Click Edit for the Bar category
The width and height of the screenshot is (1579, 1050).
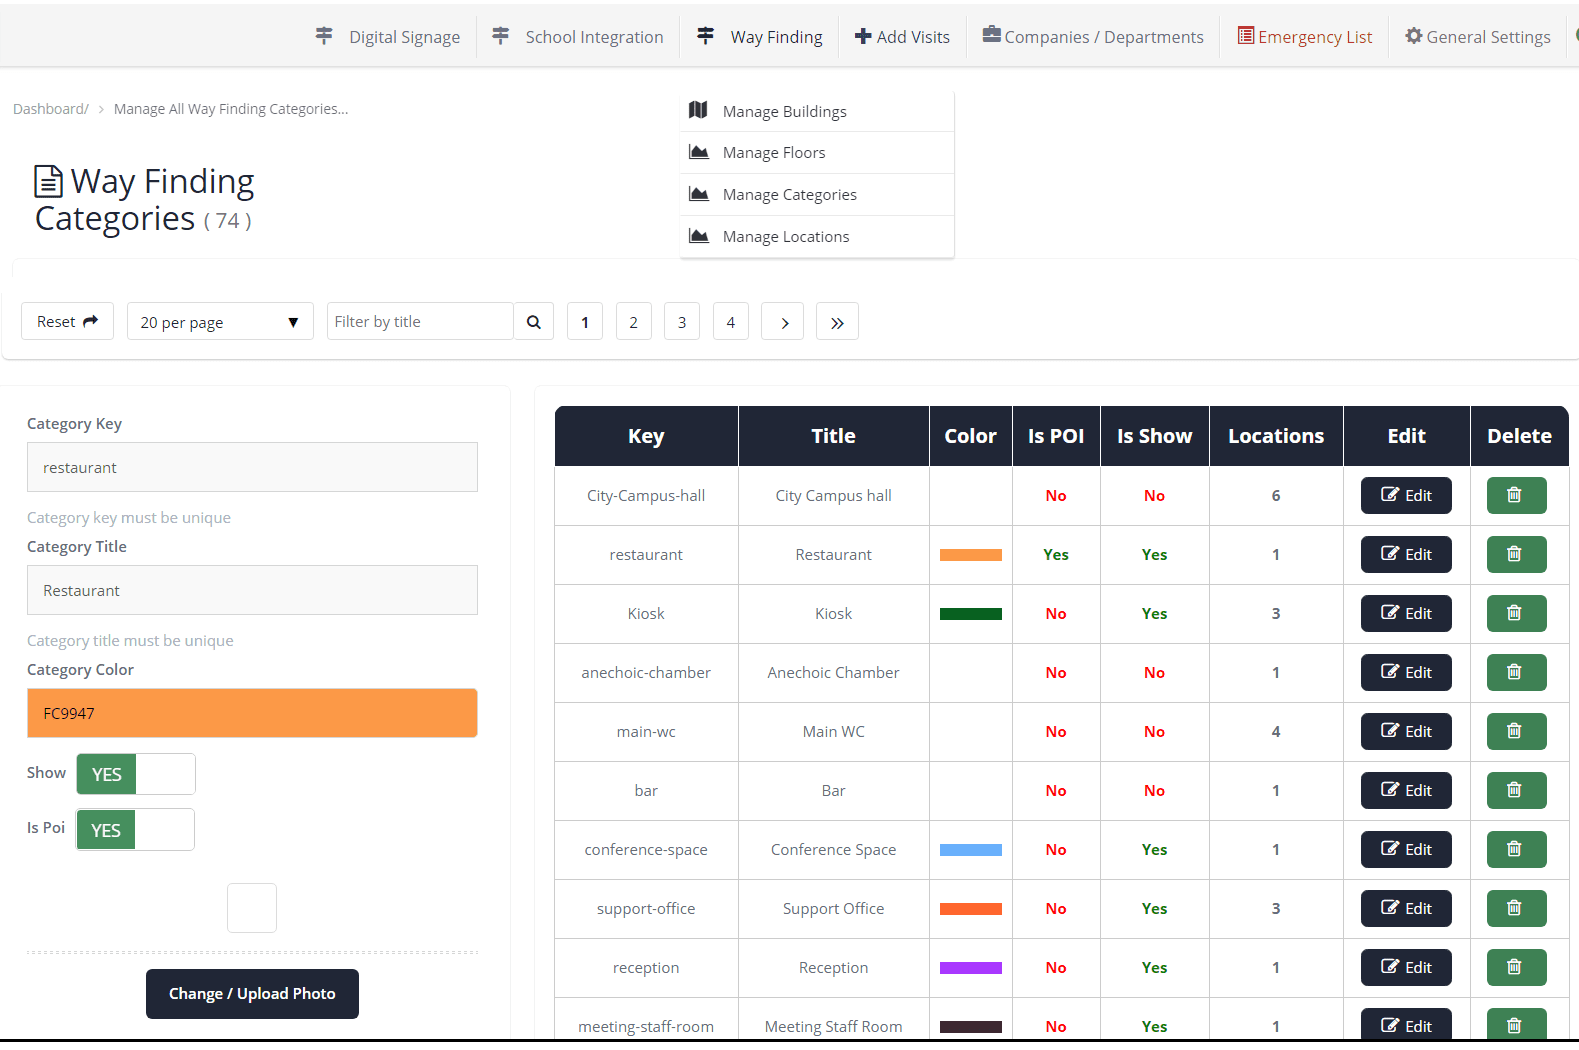point(1405,790)
